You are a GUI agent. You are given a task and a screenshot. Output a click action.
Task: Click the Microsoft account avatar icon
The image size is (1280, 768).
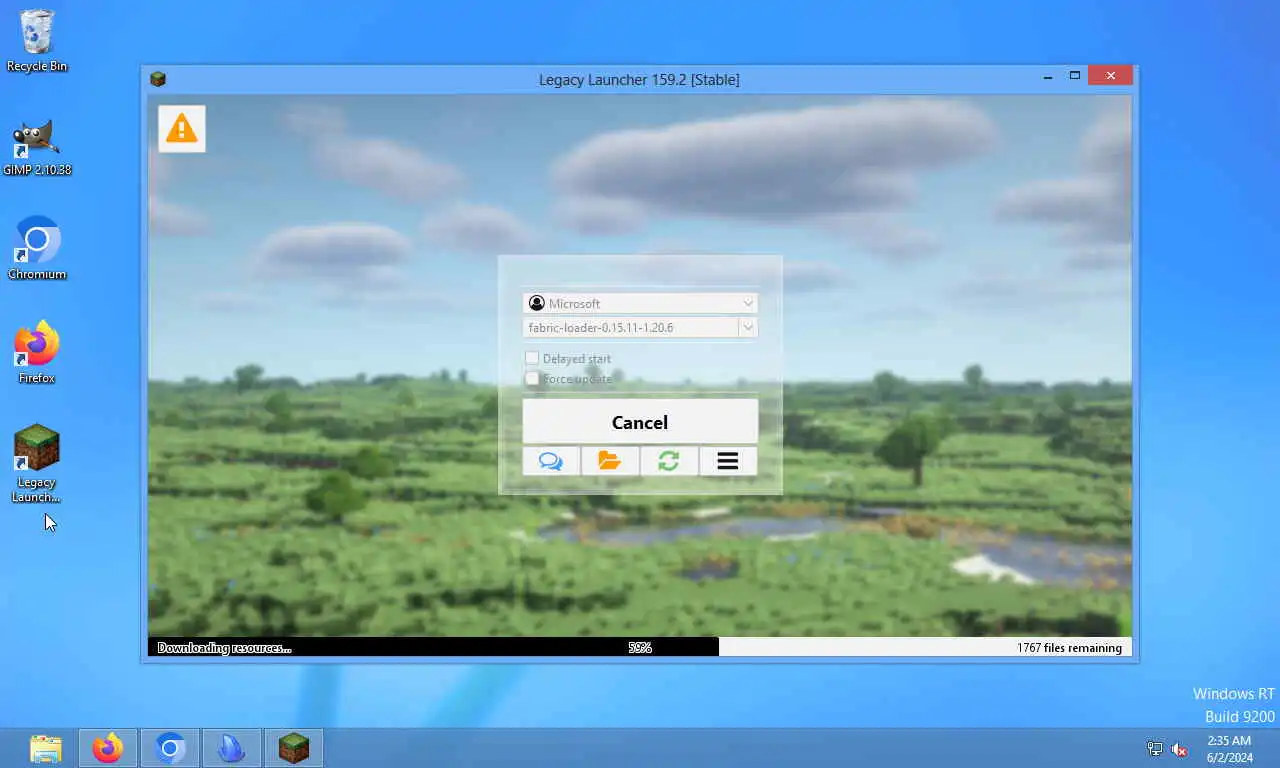point(537,303)
